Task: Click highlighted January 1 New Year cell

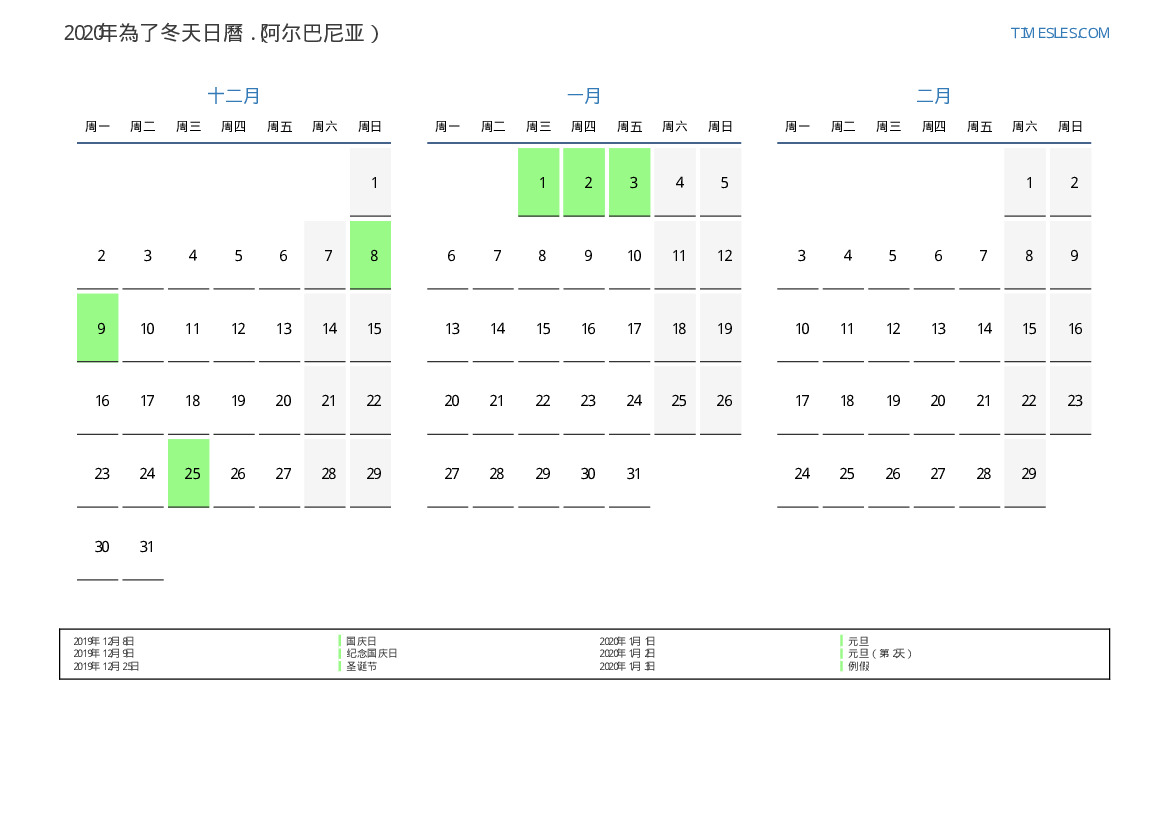Action: (539, 182)
